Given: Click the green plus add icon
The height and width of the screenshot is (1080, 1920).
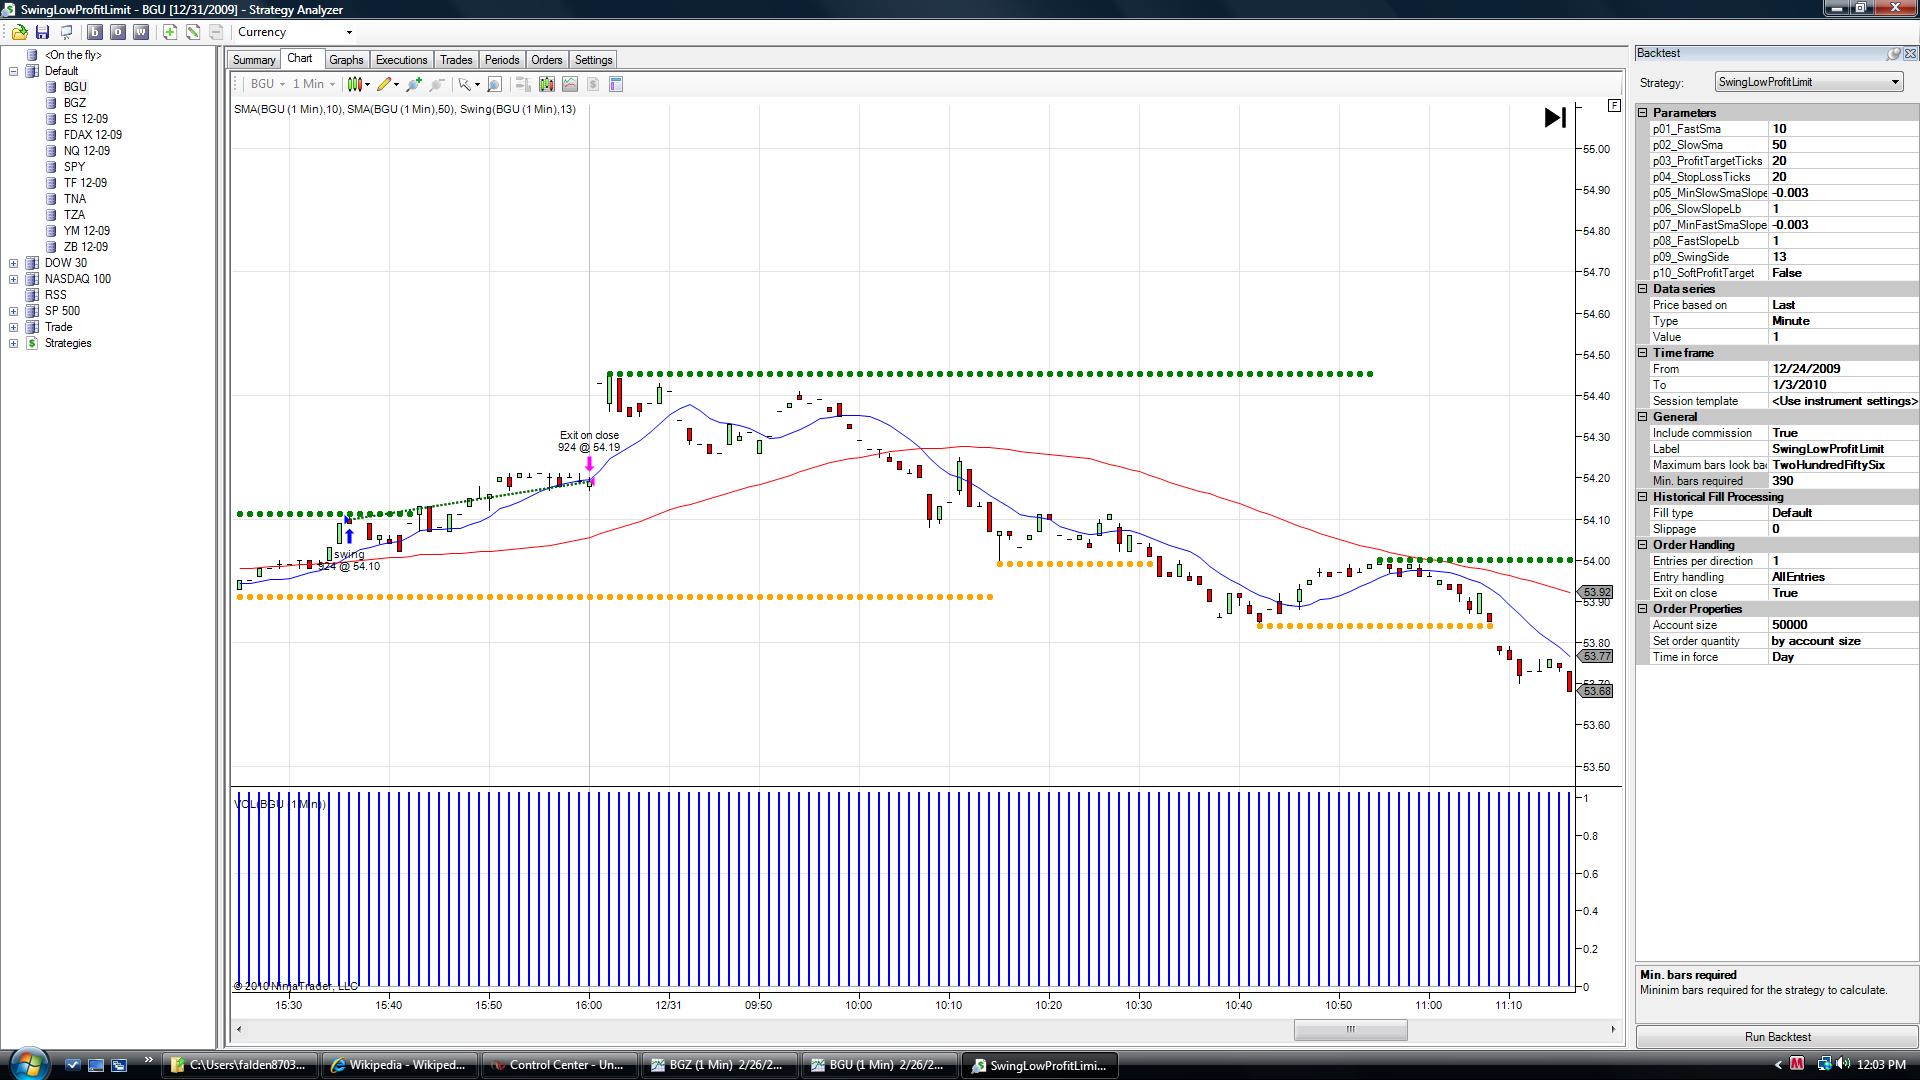Looking at the screenshot, I should pos(170,32).
